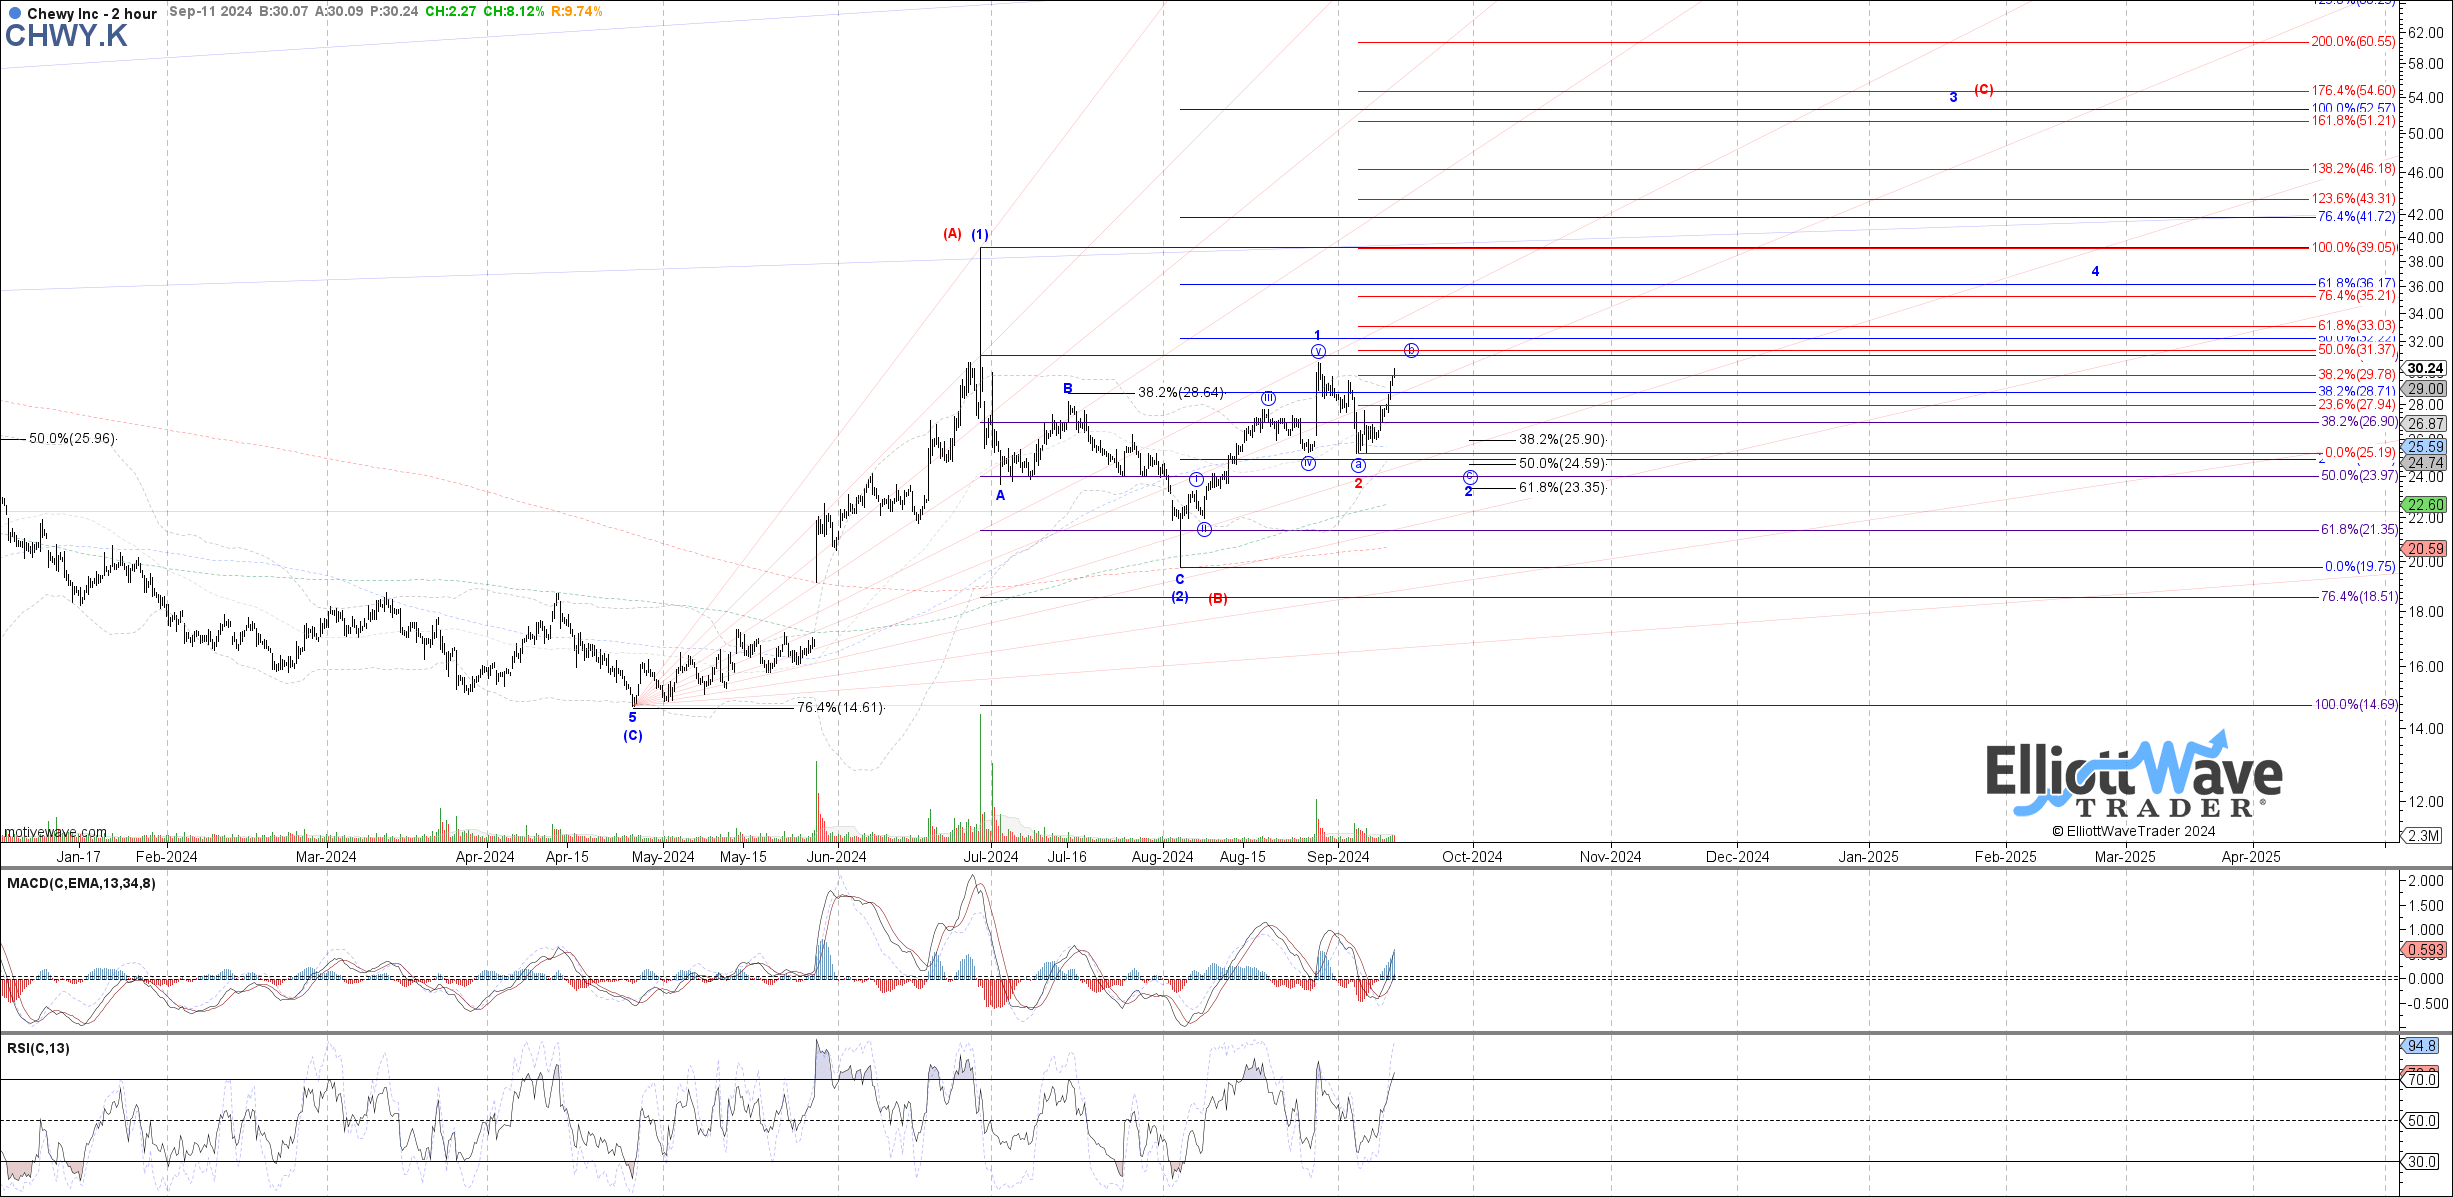Select the RSI(C,13) study label

tap(39, 1048)
